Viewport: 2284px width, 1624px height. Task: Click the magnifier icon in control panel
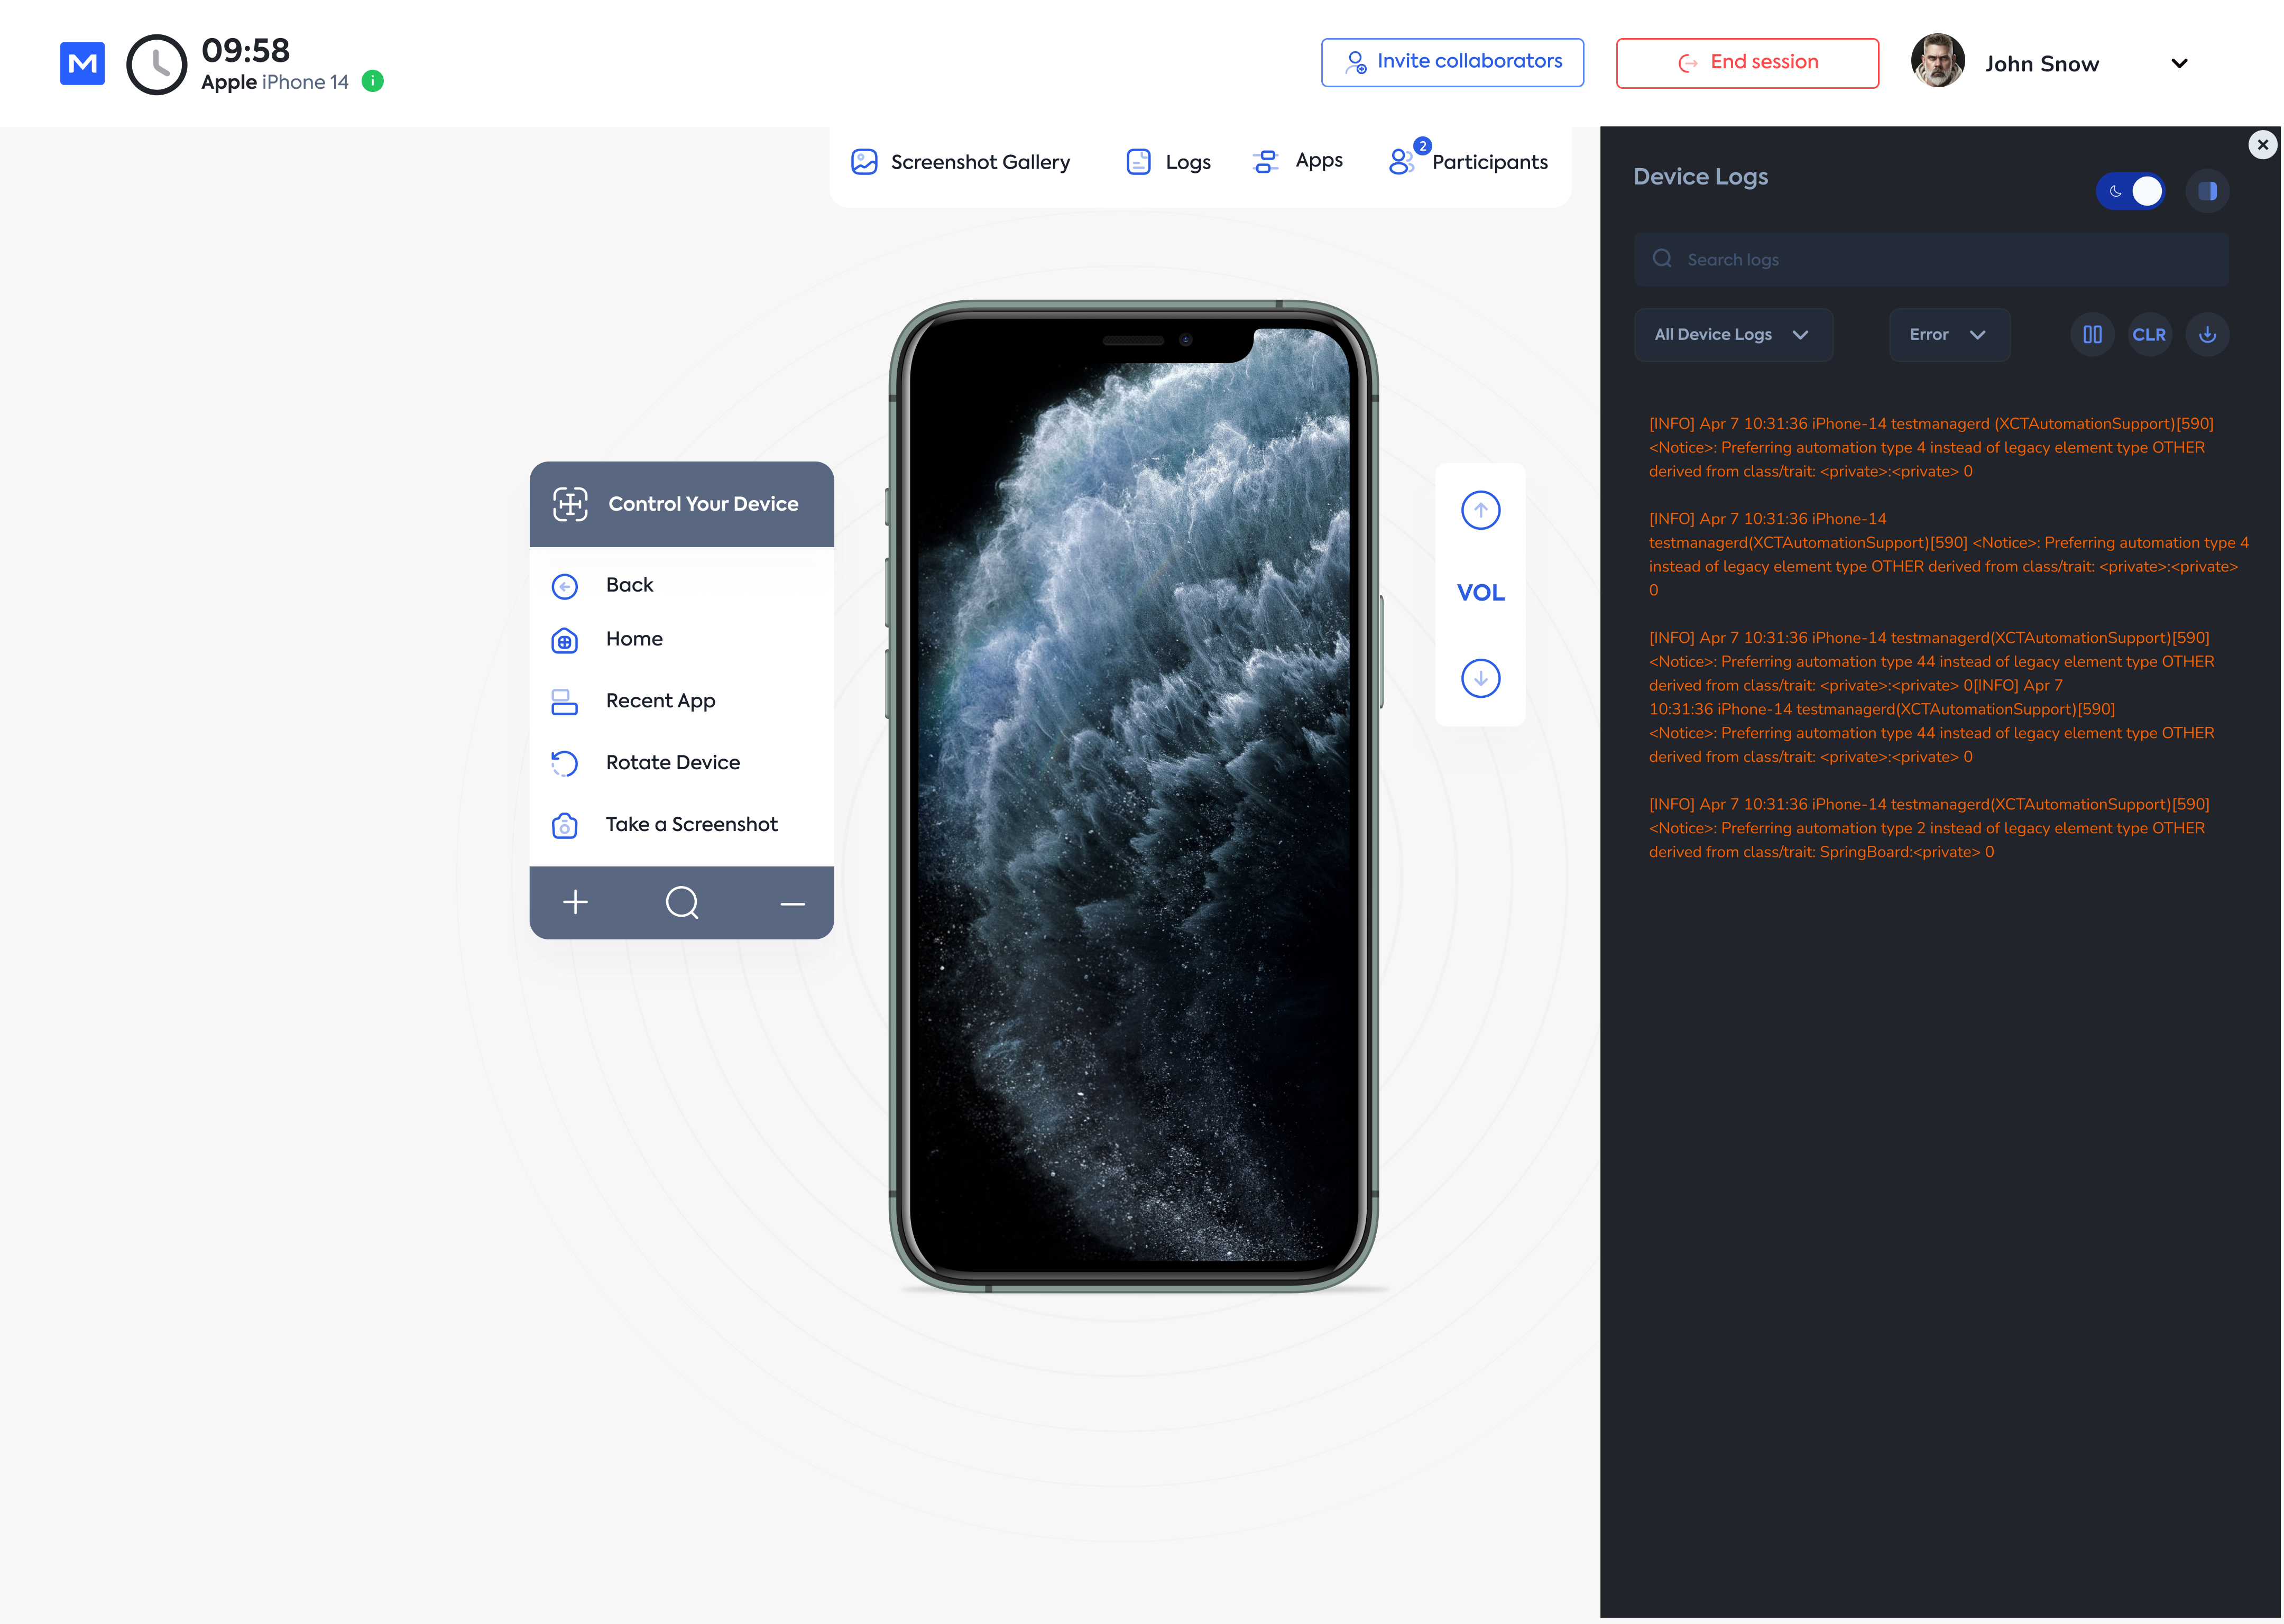682,902
